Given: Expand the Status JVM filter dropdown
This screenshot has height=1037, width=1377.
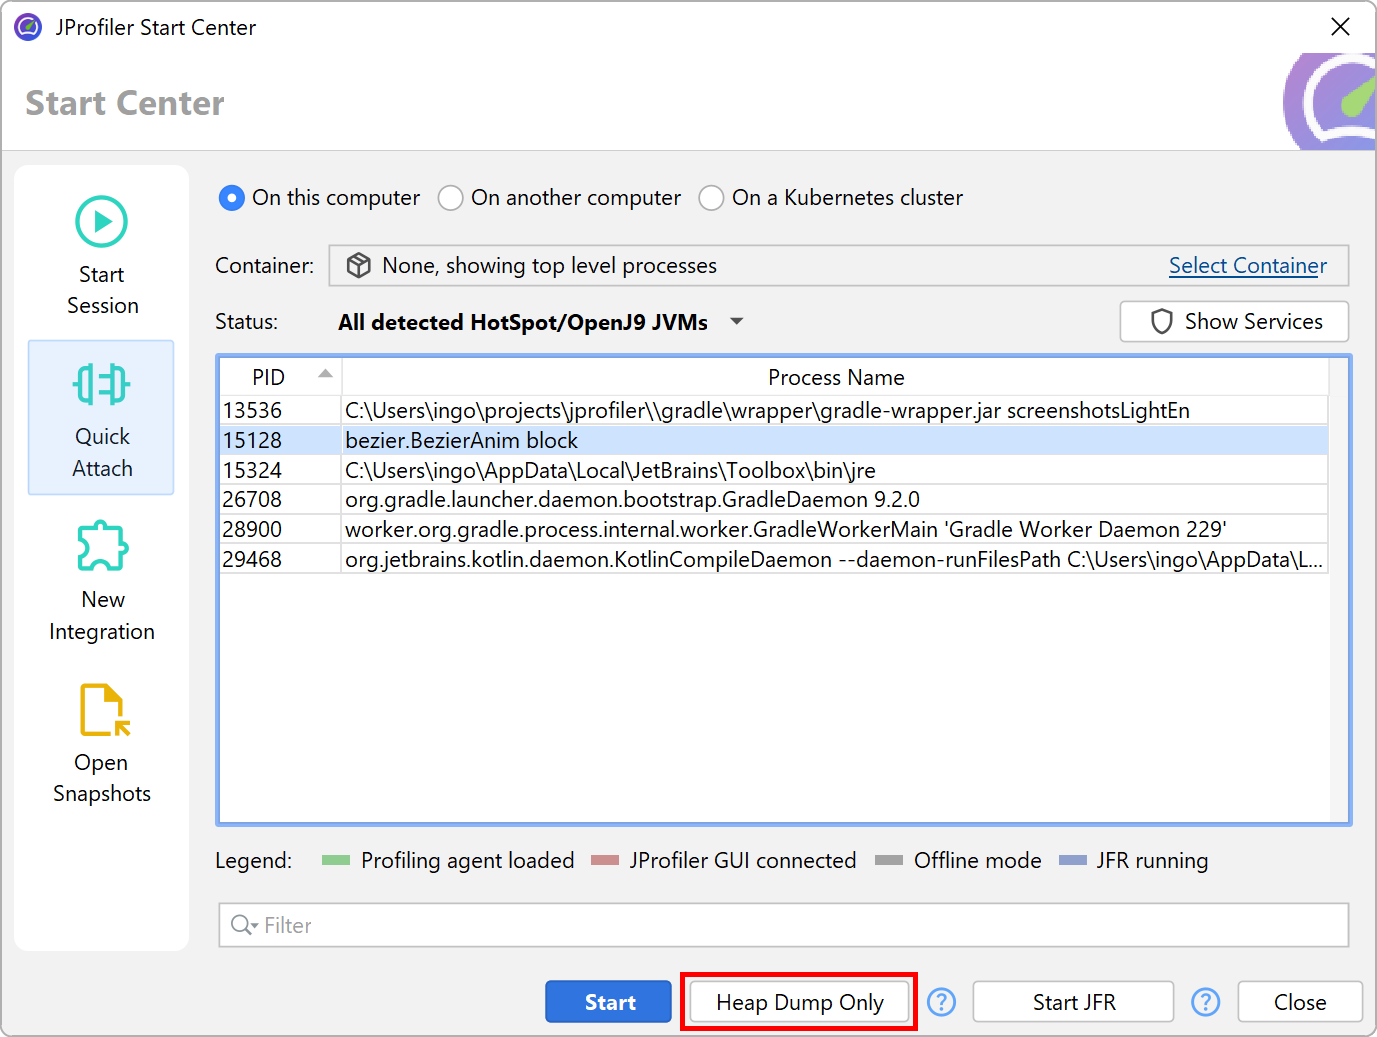Looking at the screenshot, I should (x=737, y=322).
